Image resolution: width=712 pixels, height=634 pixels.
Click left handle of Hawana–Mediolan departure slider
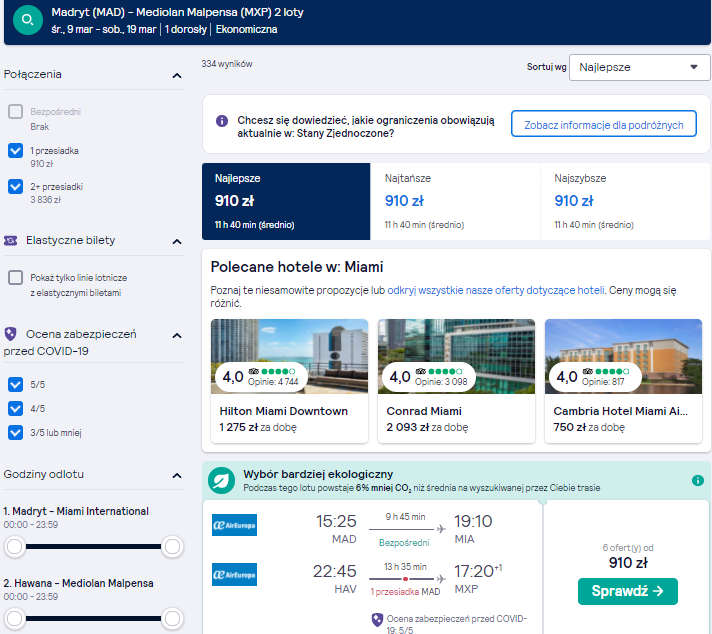(15, 618)
